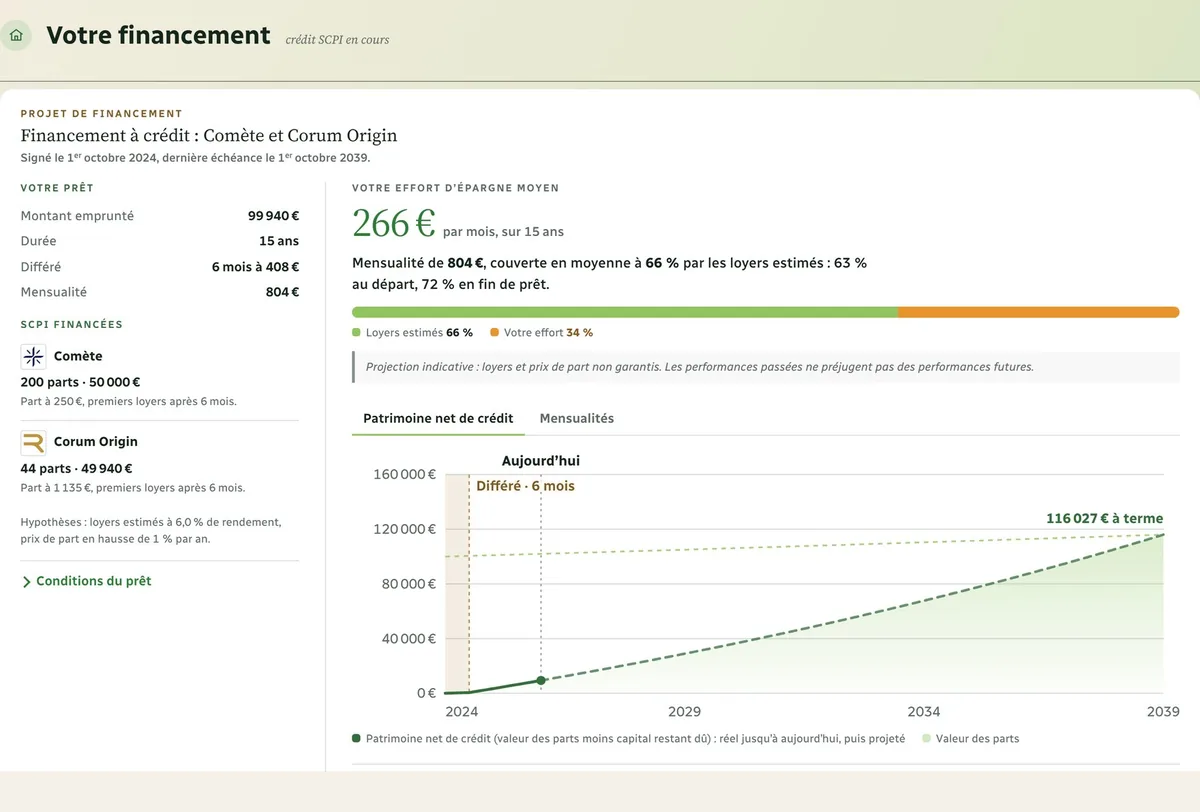Screen dimensions: 1200x812
Task: Click 'Part à 1 135 €, premiers loyers' note
Action: point(133,488)
